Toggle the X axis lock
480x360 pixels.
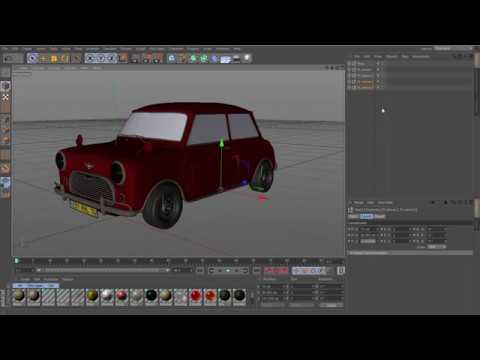91,59
